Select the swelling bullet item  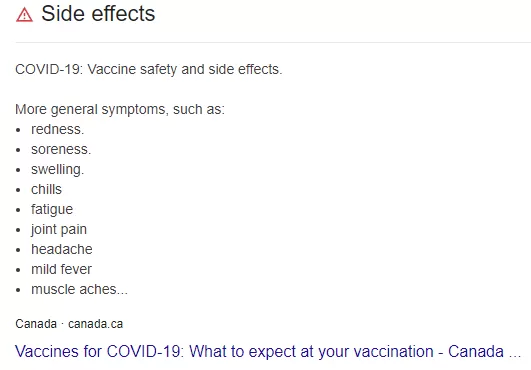pyautogui.click(x=58, y=170)
